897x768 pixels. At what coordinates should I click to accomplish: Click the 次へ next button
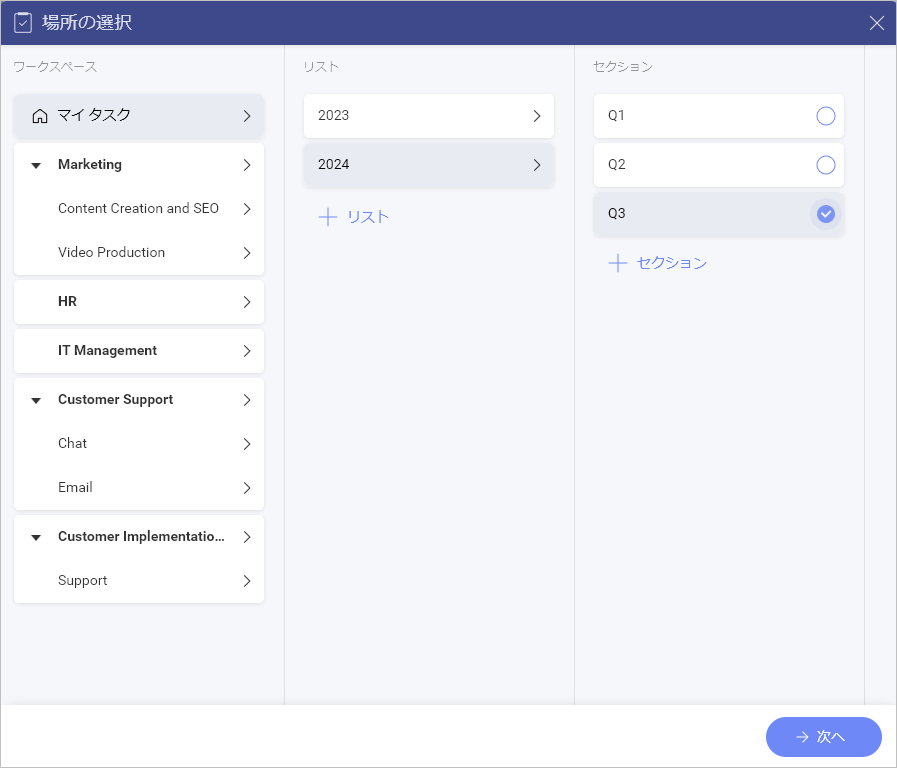[824, 737]
